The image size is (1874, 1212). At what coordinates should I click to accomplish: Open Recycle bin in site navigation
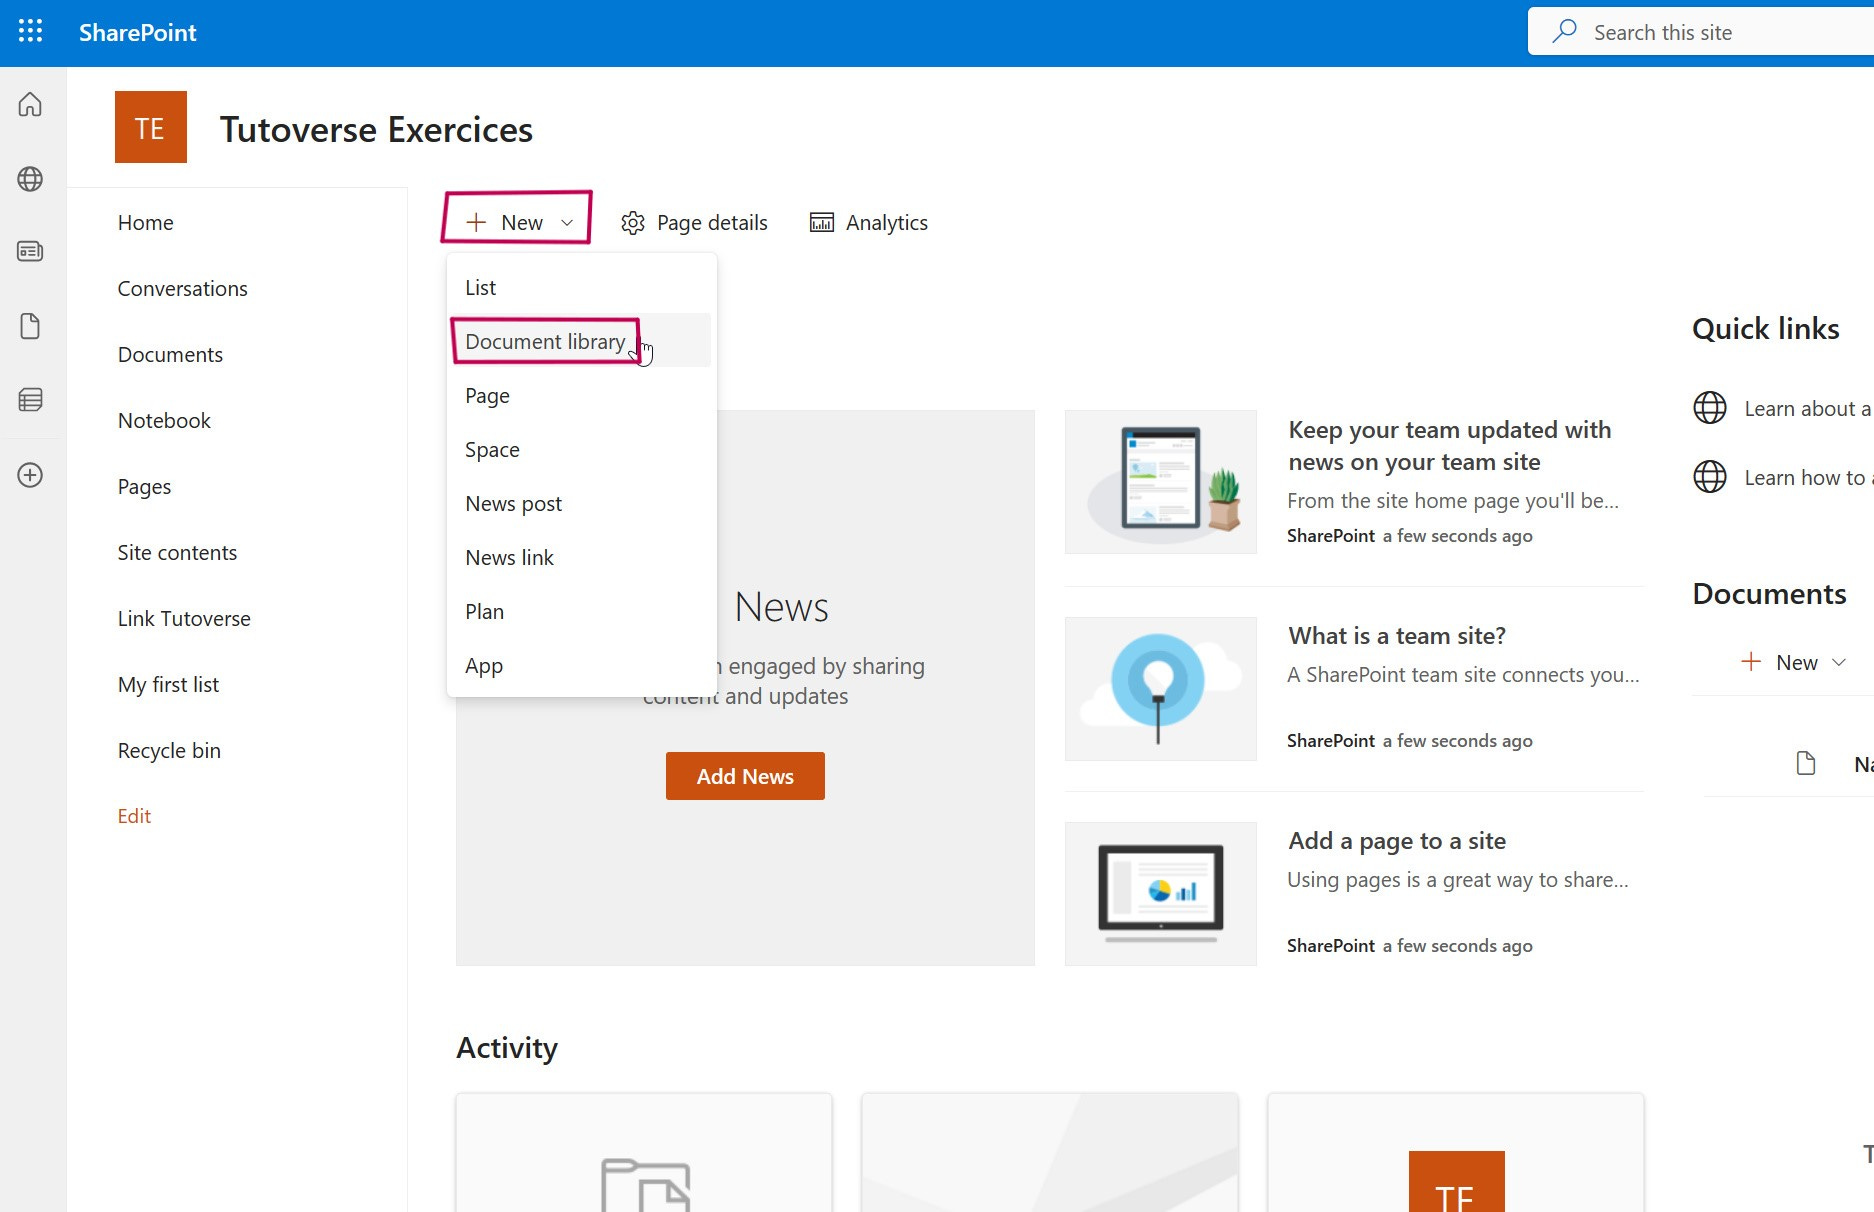click(169, 751)
